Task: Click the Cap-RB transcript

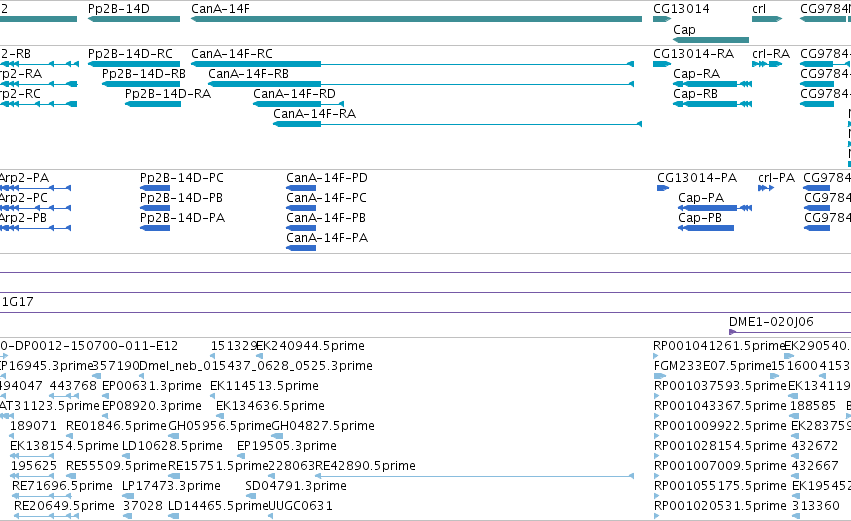Action: [713, 104]
